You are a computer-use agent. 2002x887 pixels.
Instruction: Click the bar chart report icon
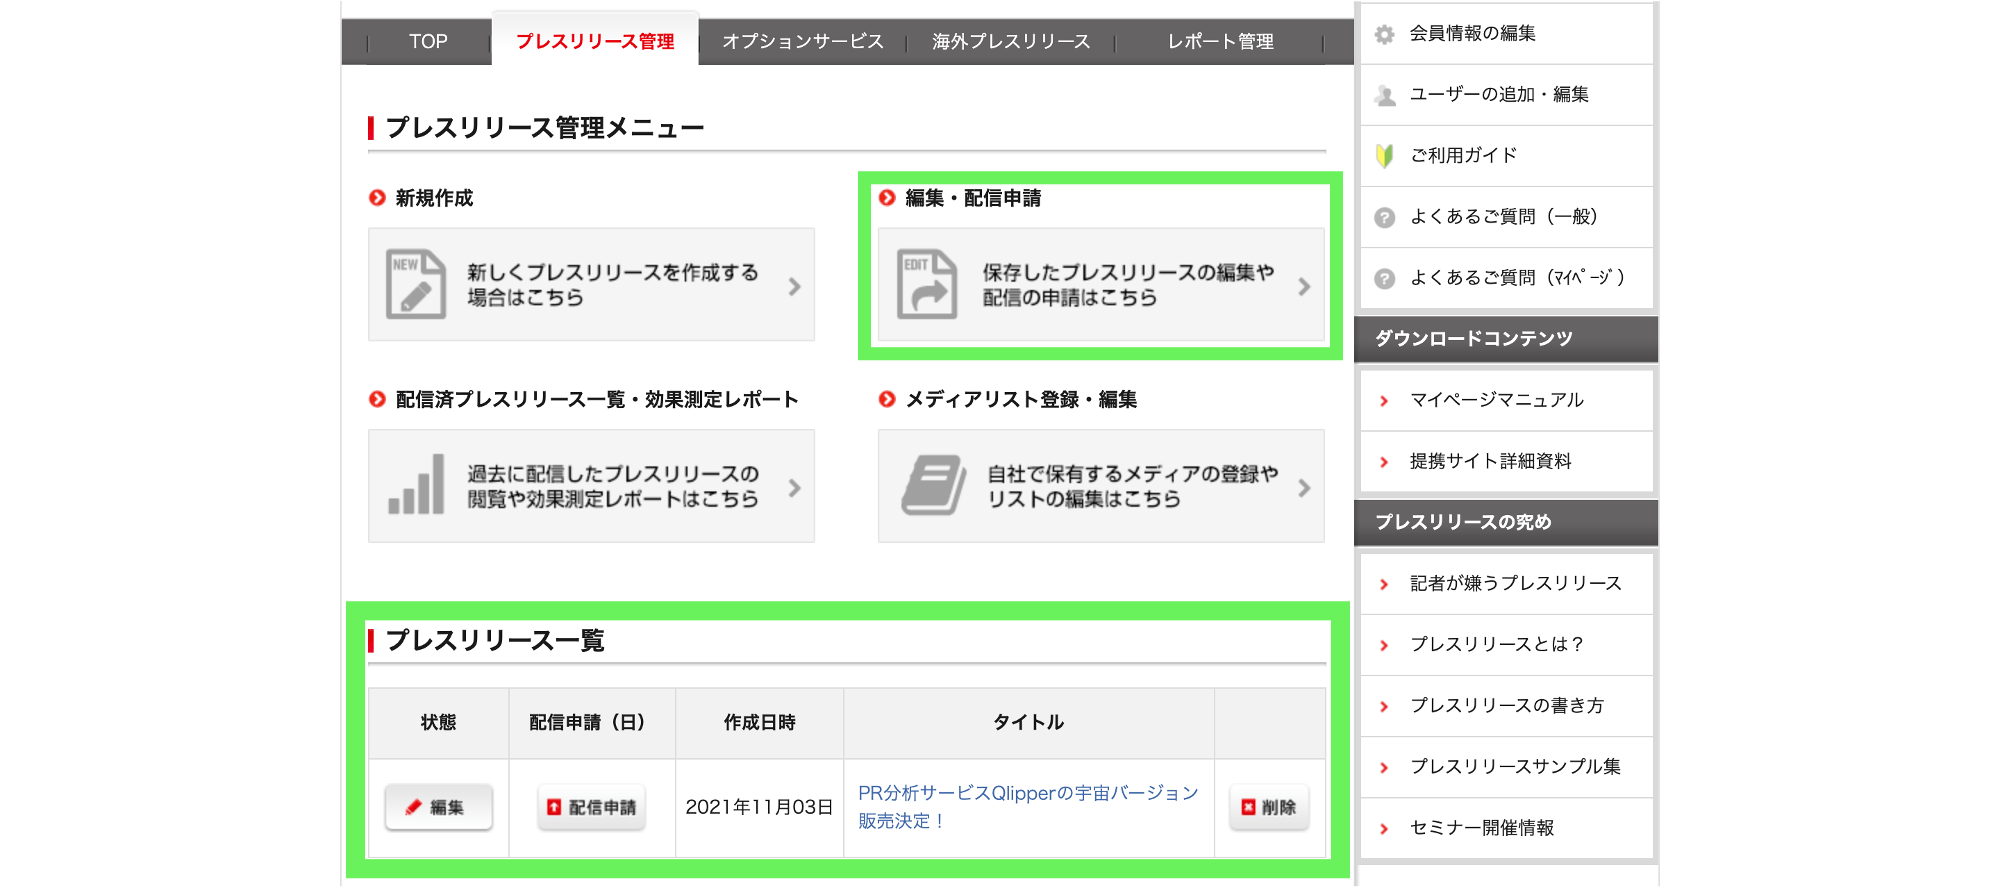point(416,486)
